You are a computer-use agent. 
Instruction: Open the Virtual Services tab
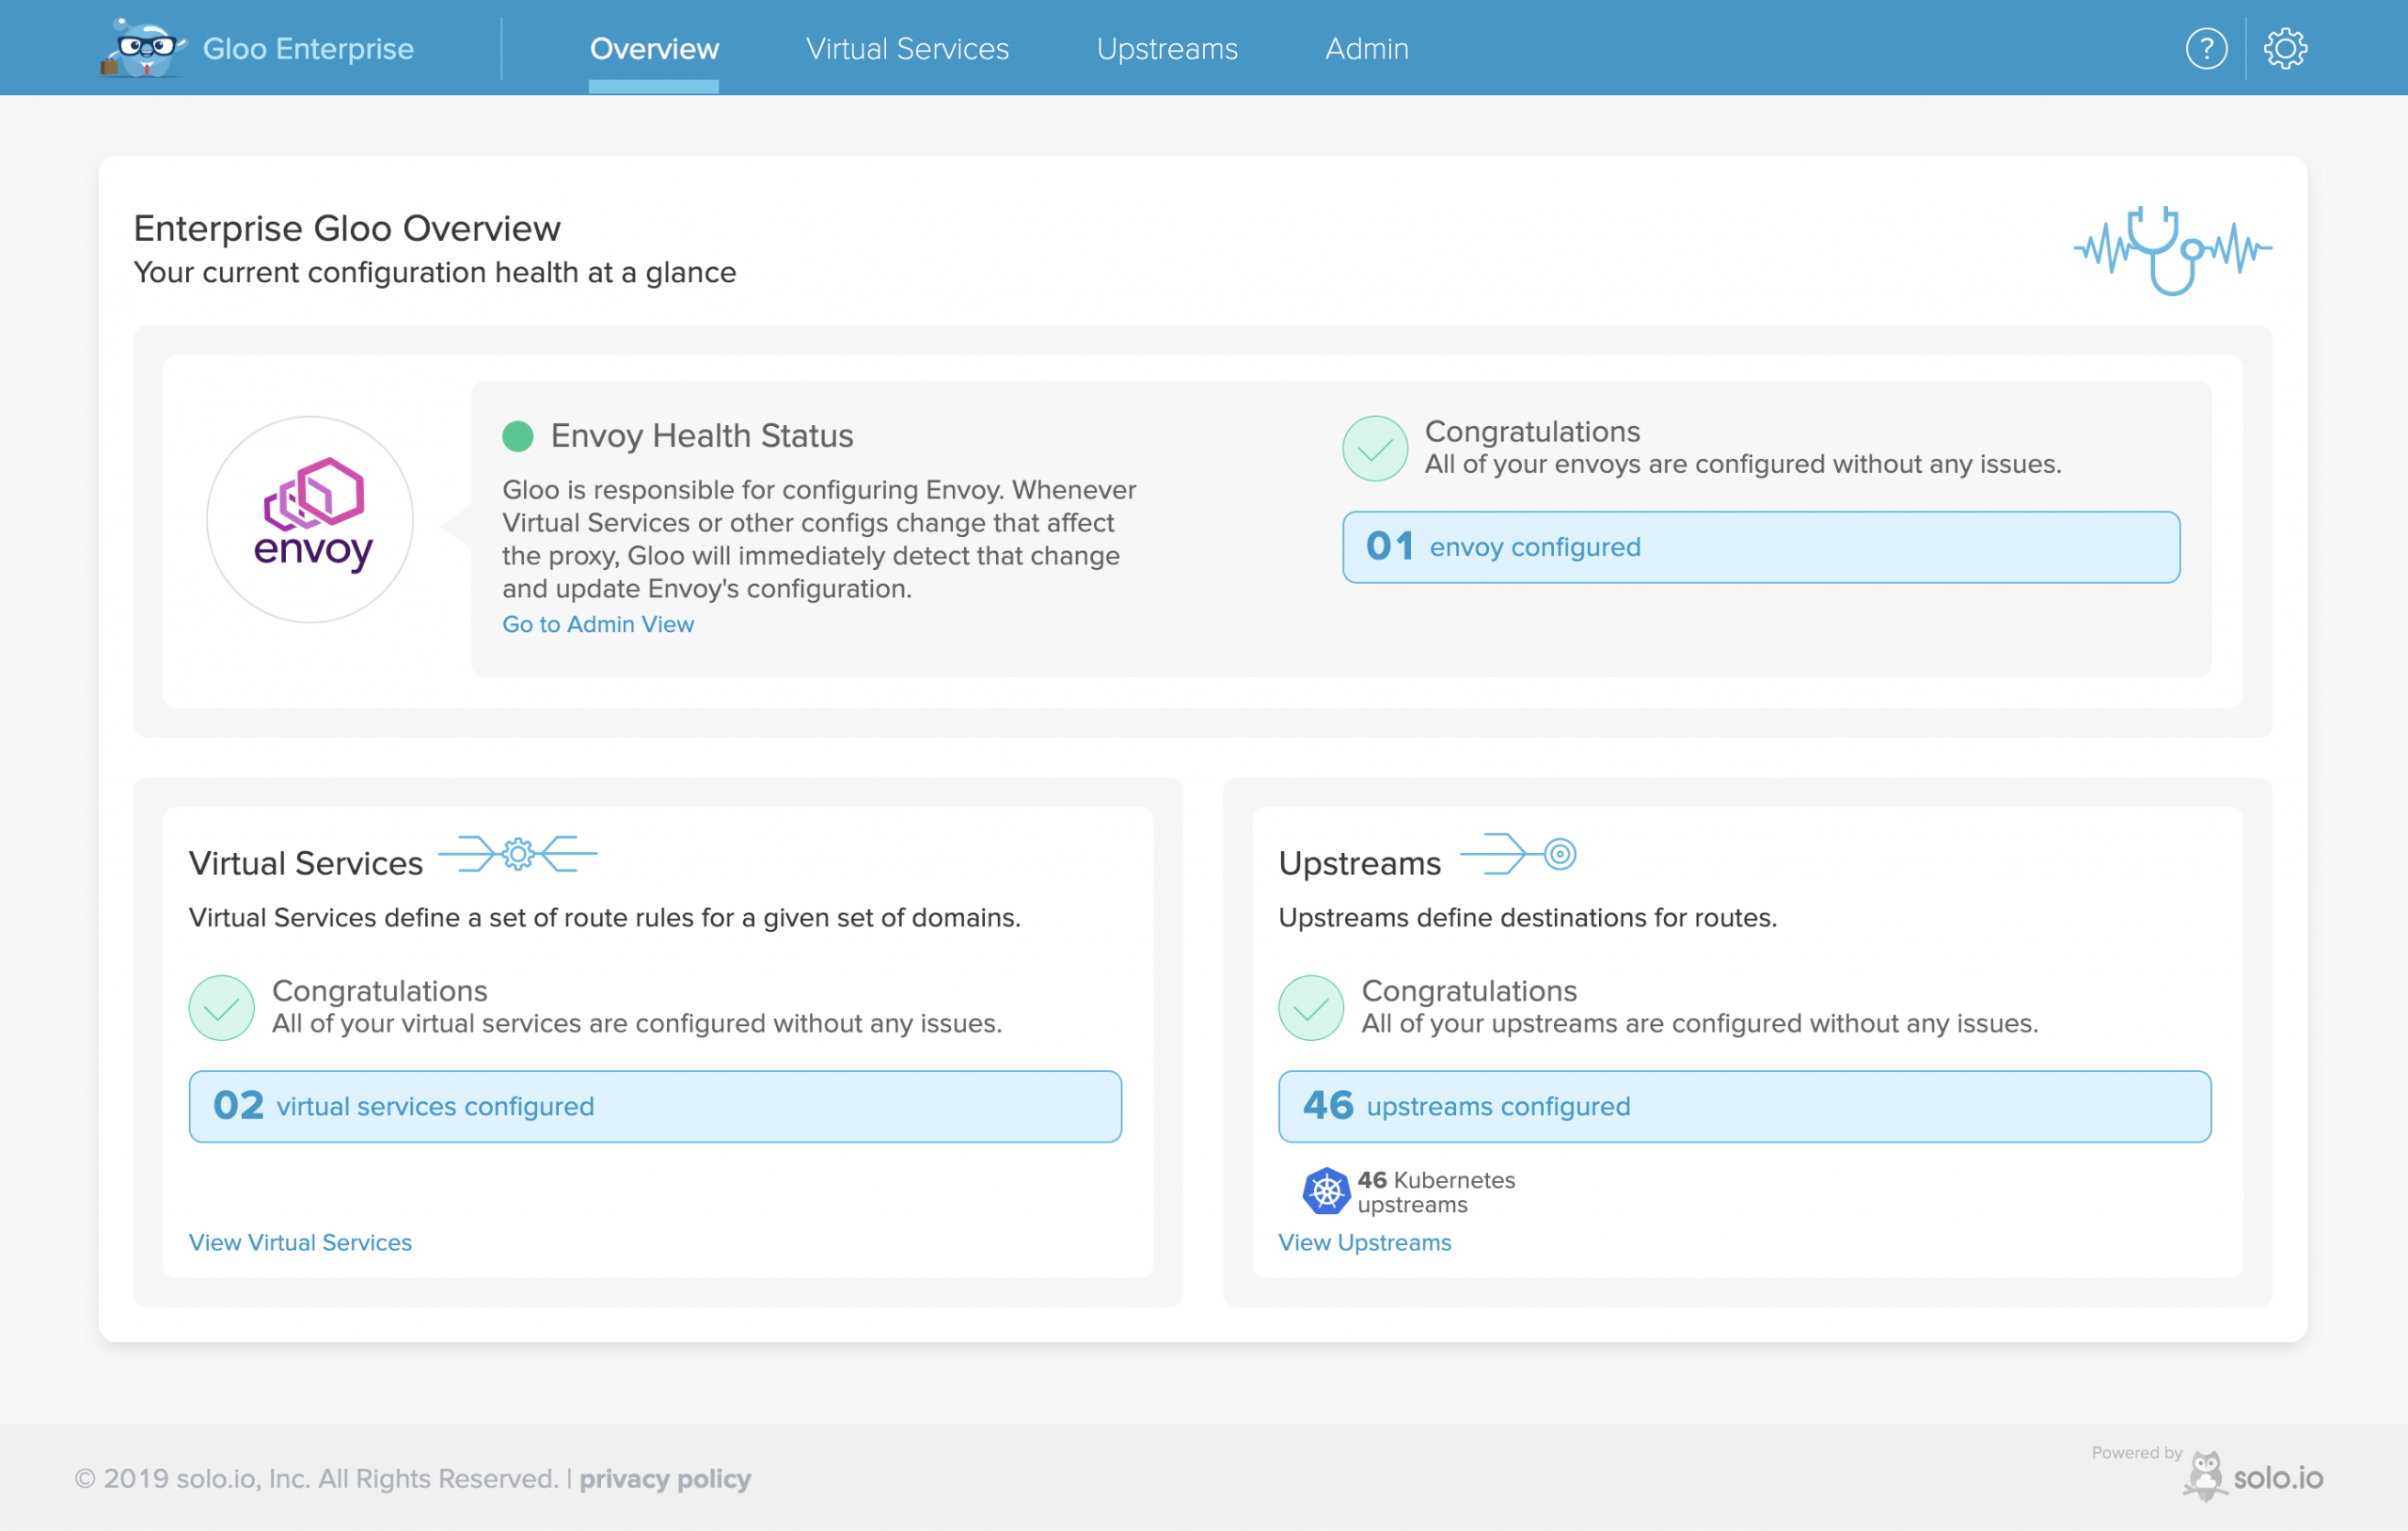point(907,48)
